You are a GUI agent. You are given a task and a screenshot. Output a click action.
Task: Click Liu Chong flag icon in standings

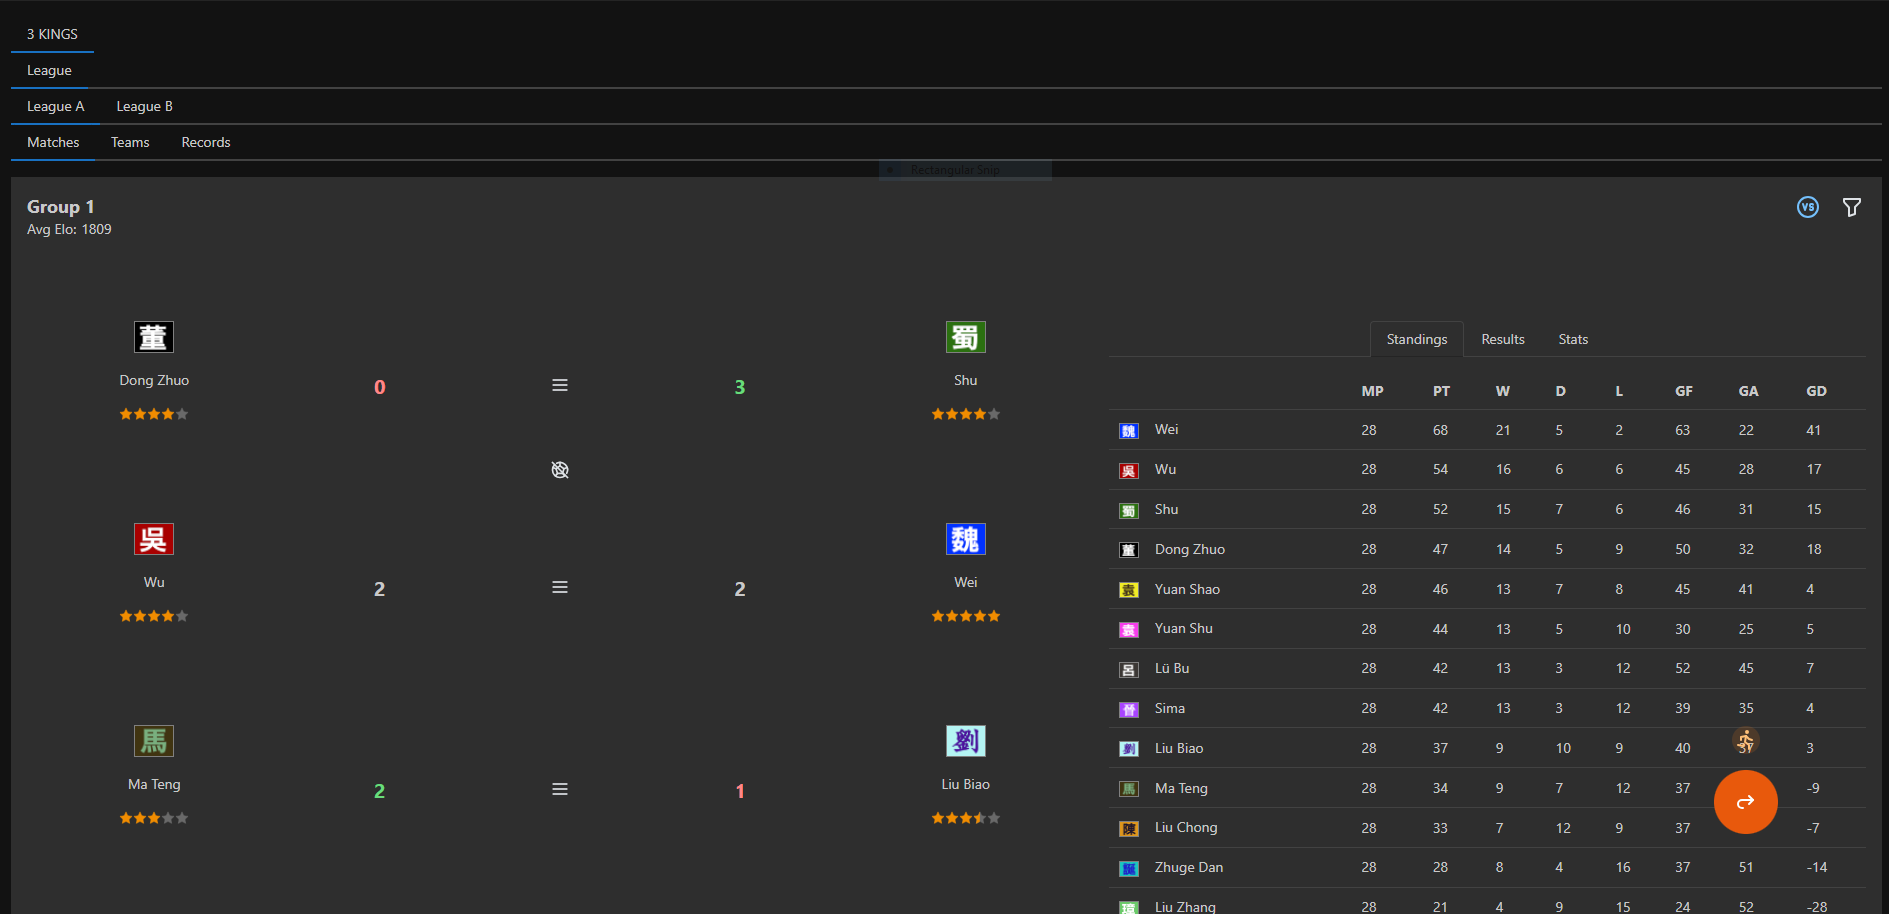tap(1129, 828)
